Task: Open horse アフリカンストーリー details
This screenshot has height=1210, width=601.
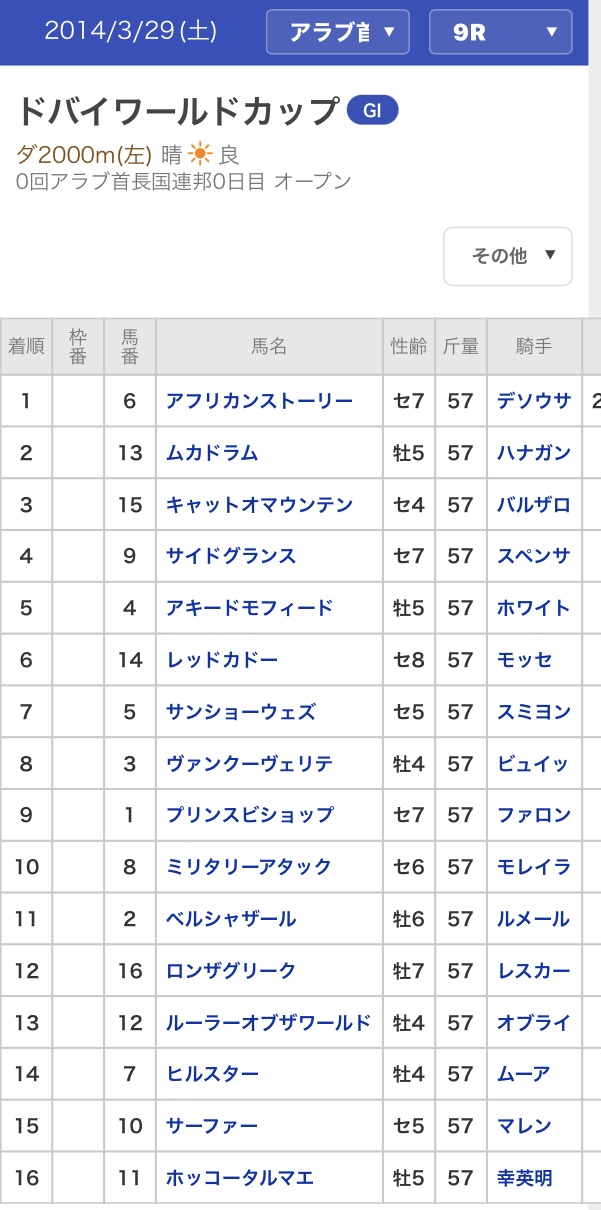Action: tap(259, 401)
